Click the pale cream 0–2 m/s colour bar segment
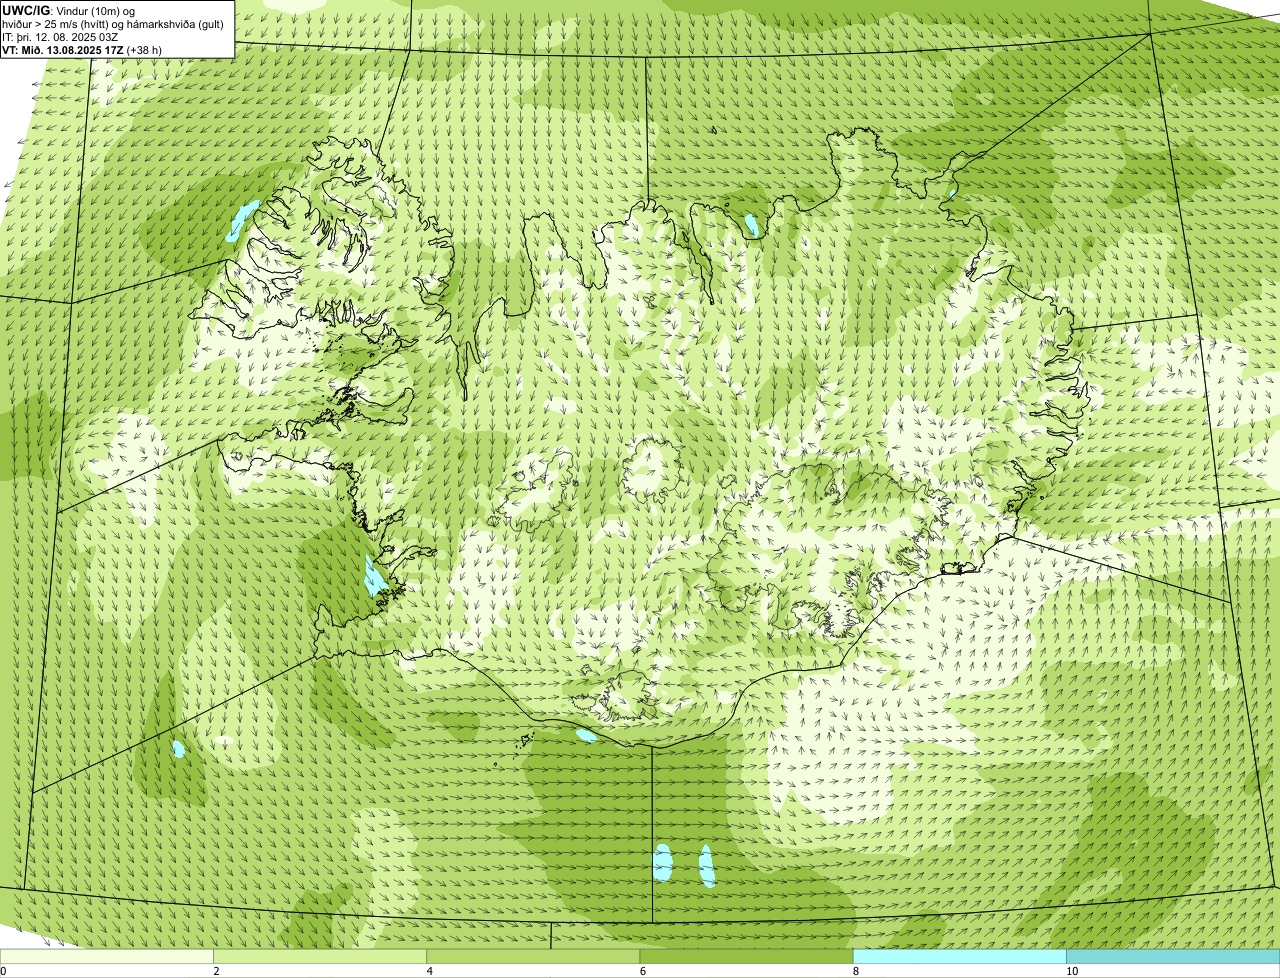This screenshot has width=1280, height=978. [x=107, y=957]
